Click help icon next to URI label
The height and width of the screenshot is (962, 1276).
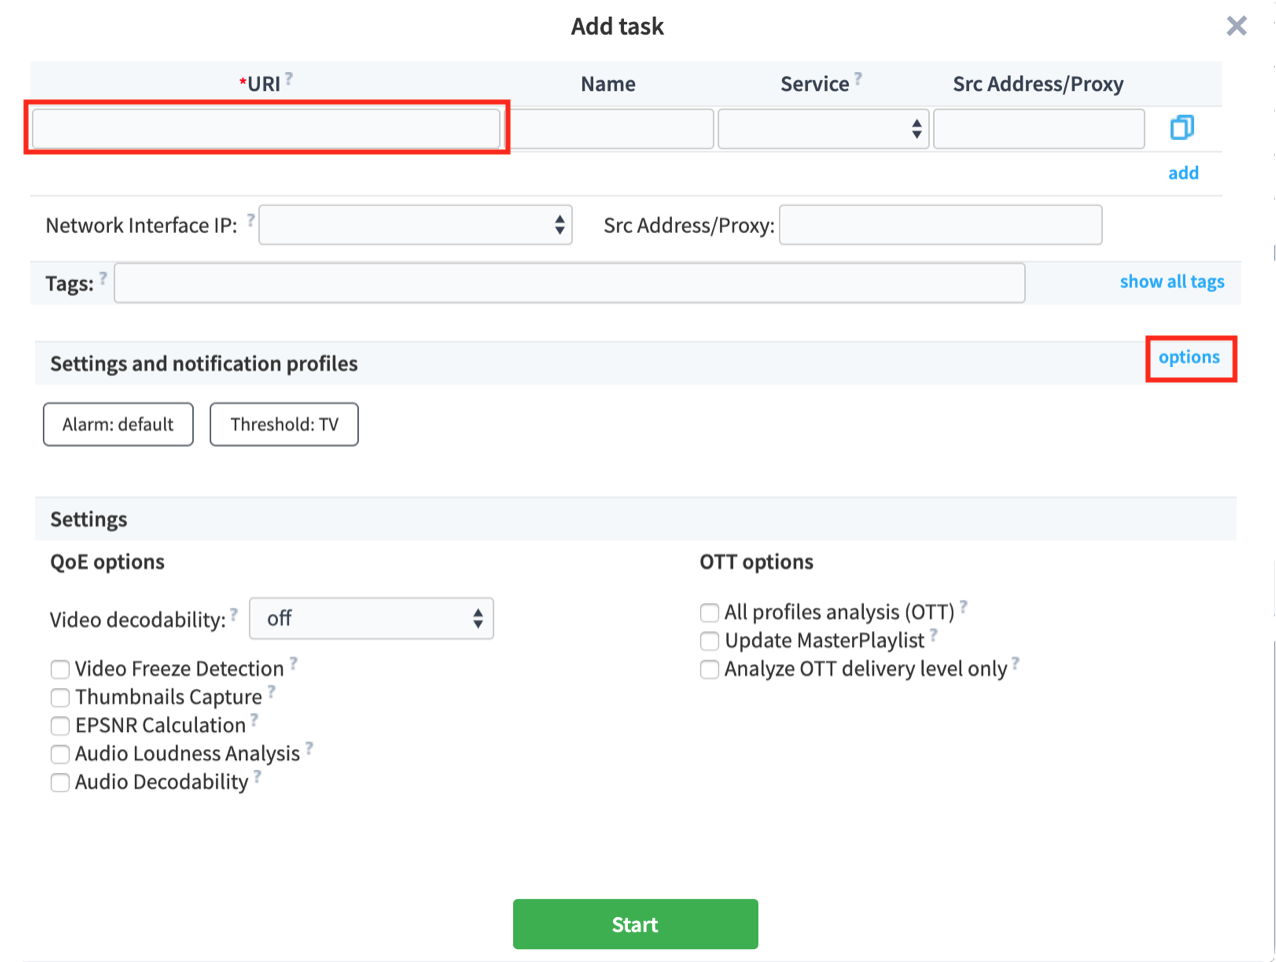point(289,78)
